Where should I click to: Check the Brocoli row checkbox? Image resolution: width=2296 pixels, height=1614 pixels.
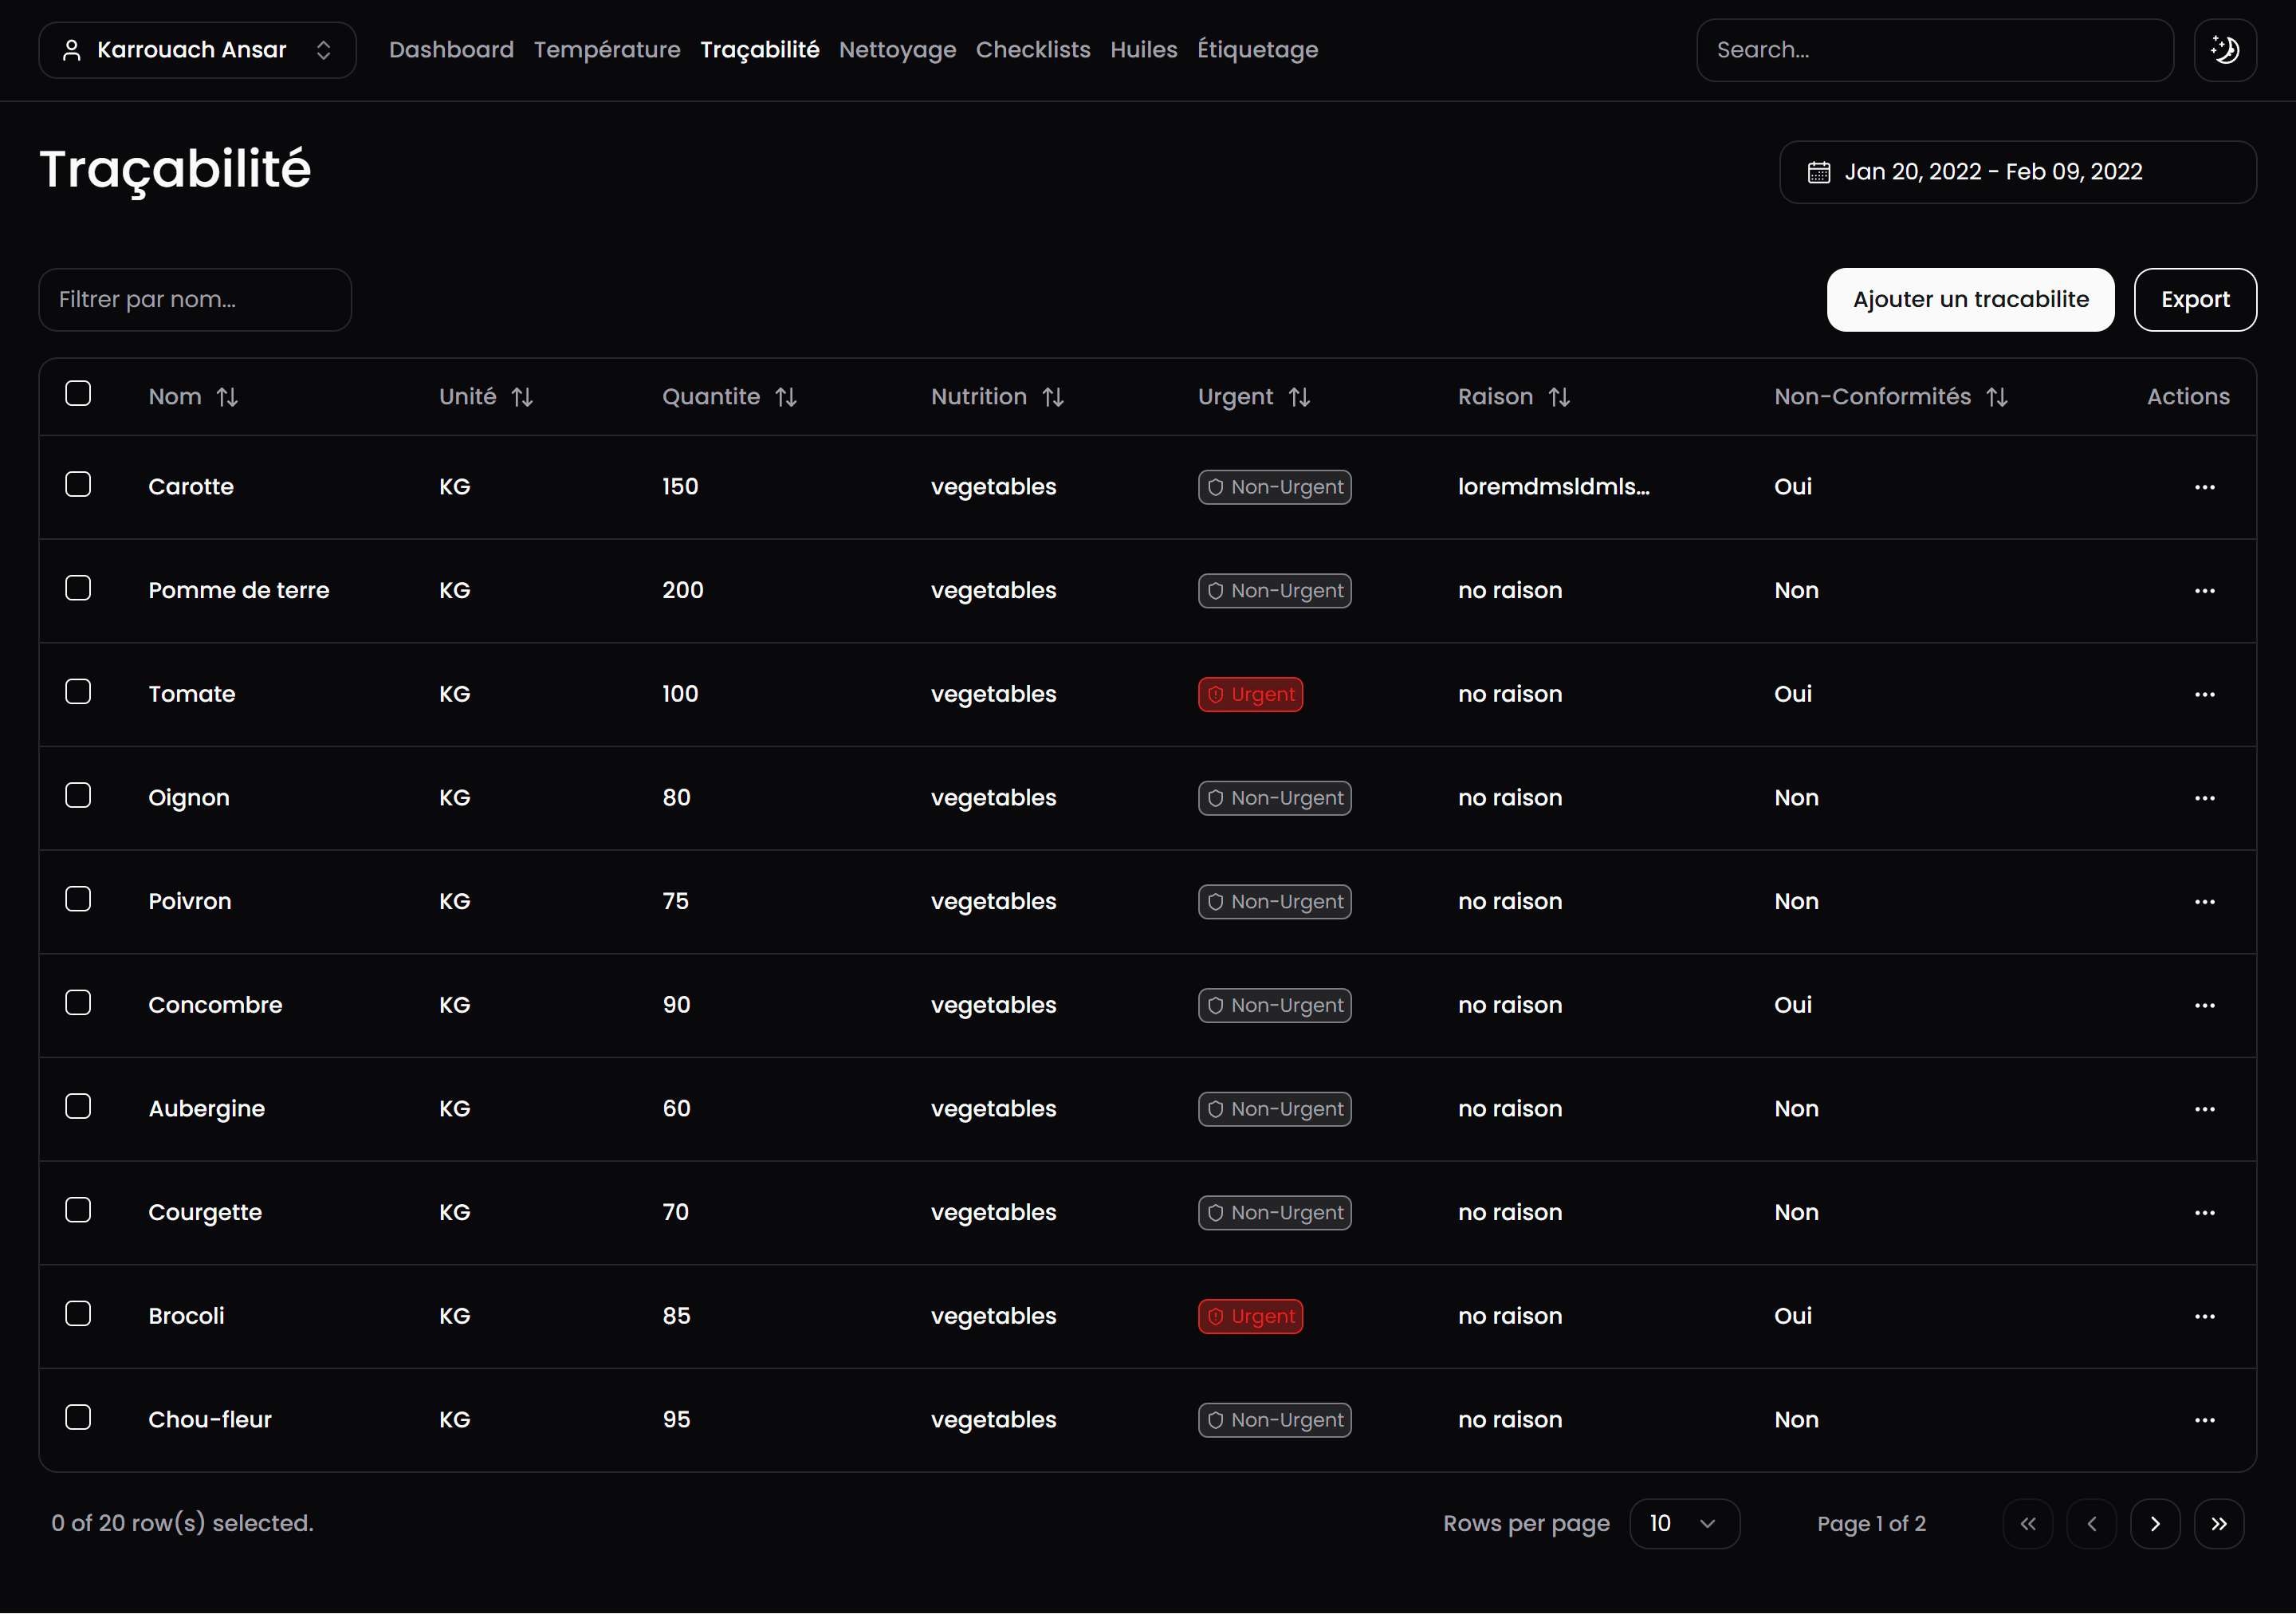tap(78, 1314)
